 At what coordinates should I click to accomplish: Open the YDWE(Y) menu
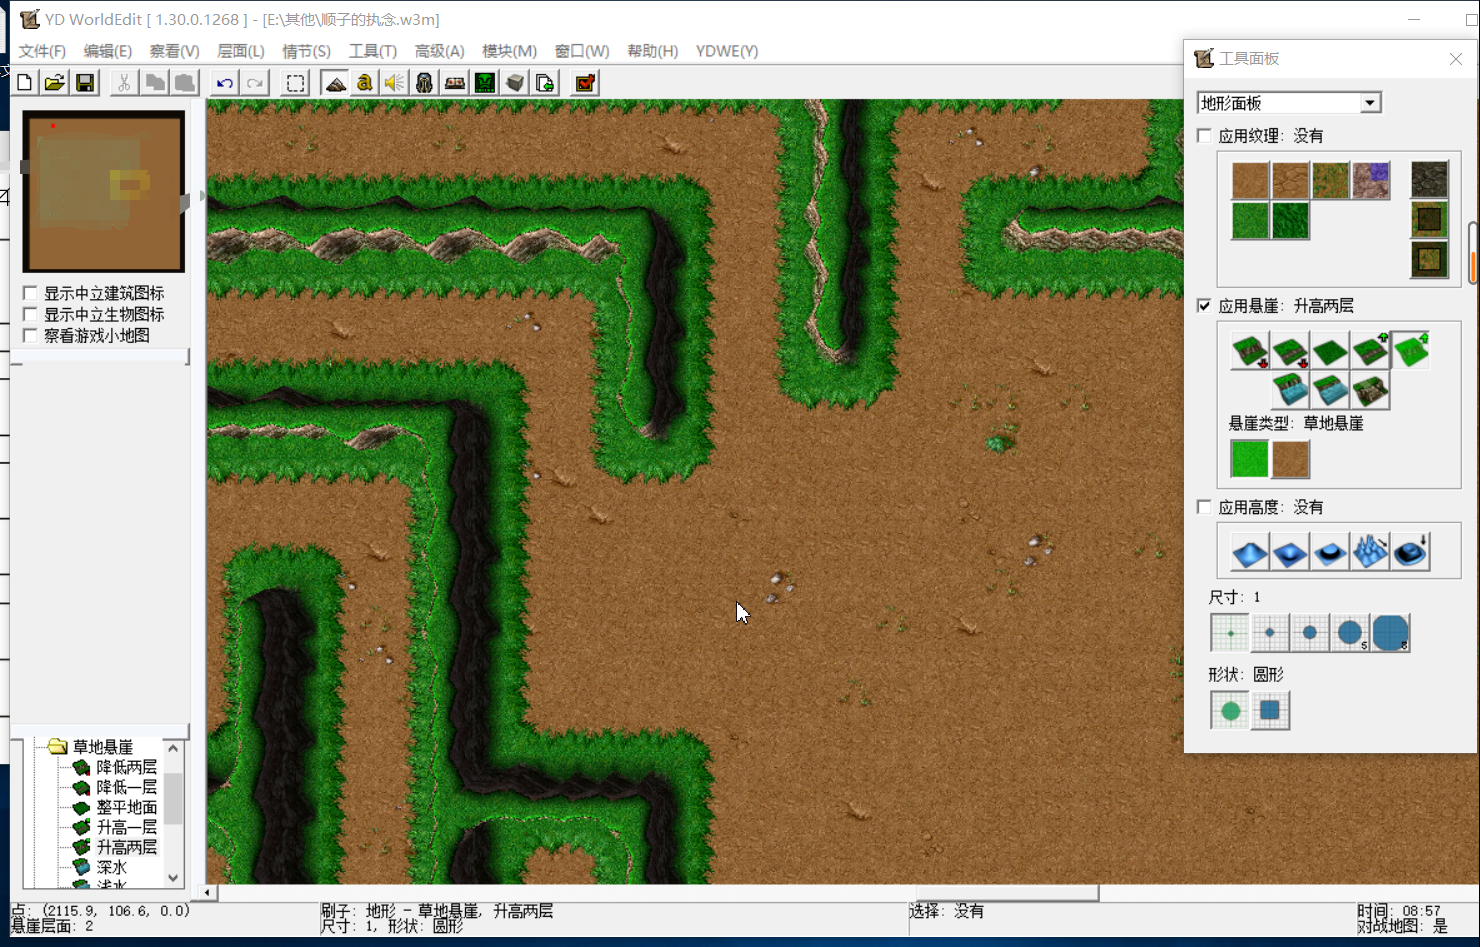pyautogui.click(x=727, y=51)
